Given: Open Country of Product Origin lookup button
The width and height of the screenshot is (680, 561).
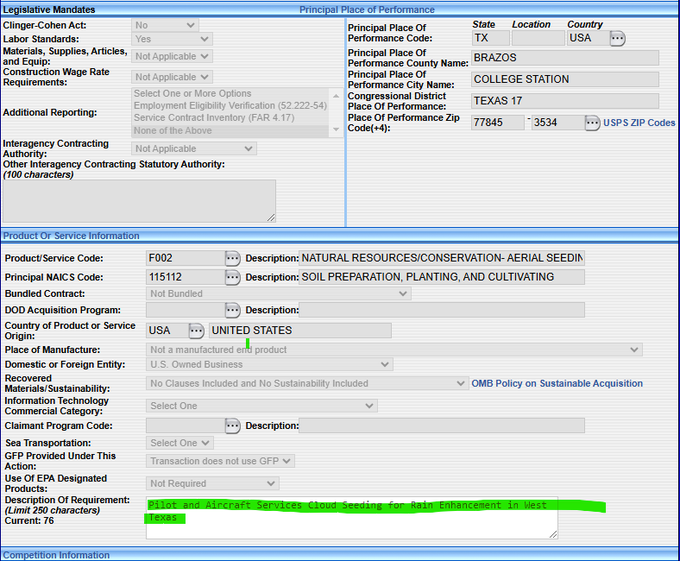Looking at the screenshot, I should [196, 331].
